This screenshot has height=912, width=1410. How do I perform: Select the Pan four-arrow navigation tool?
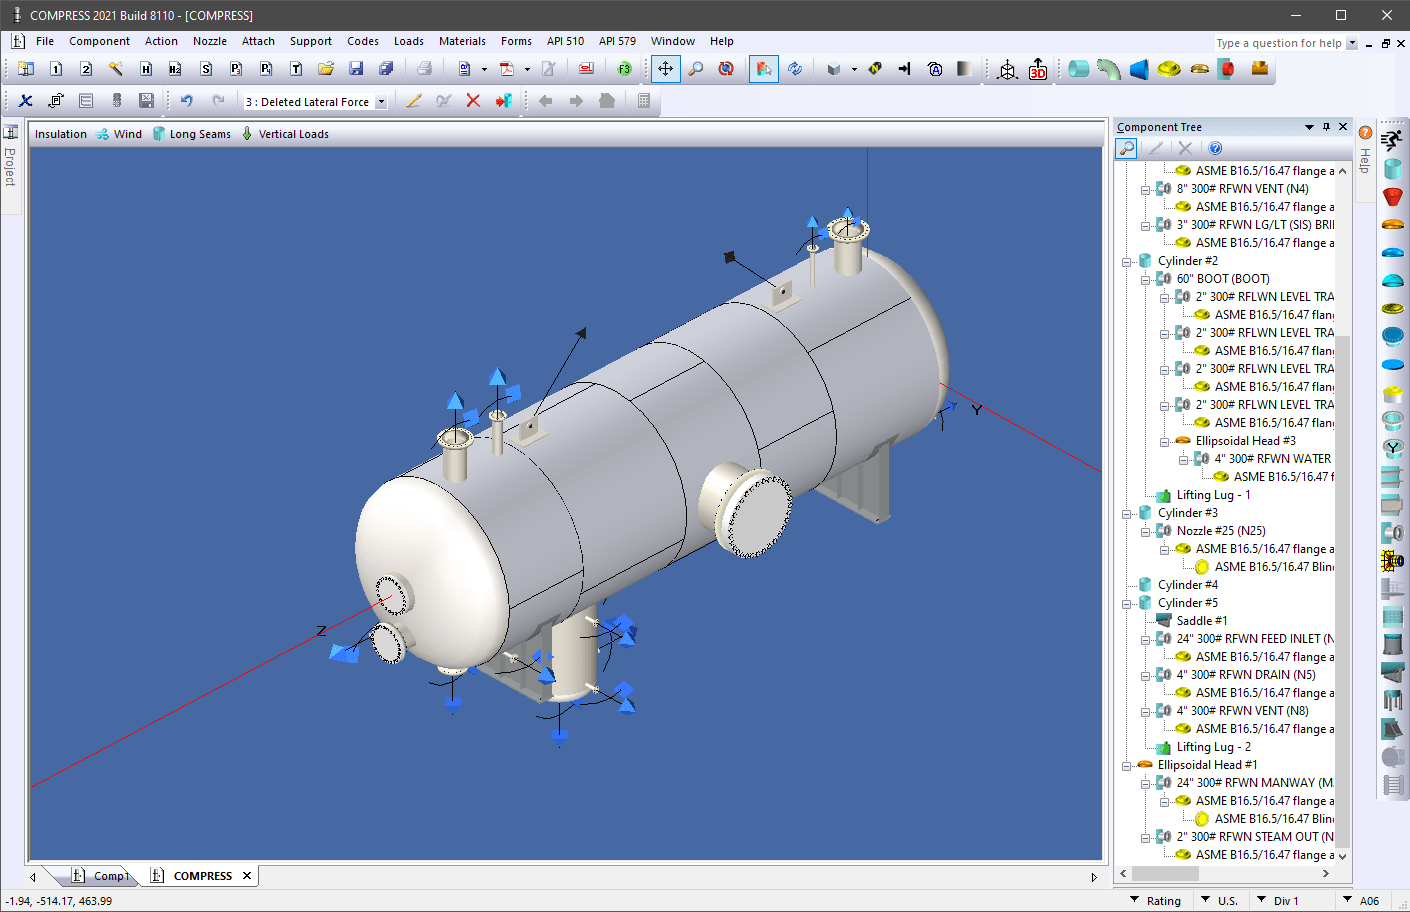(x=664, y=68)
